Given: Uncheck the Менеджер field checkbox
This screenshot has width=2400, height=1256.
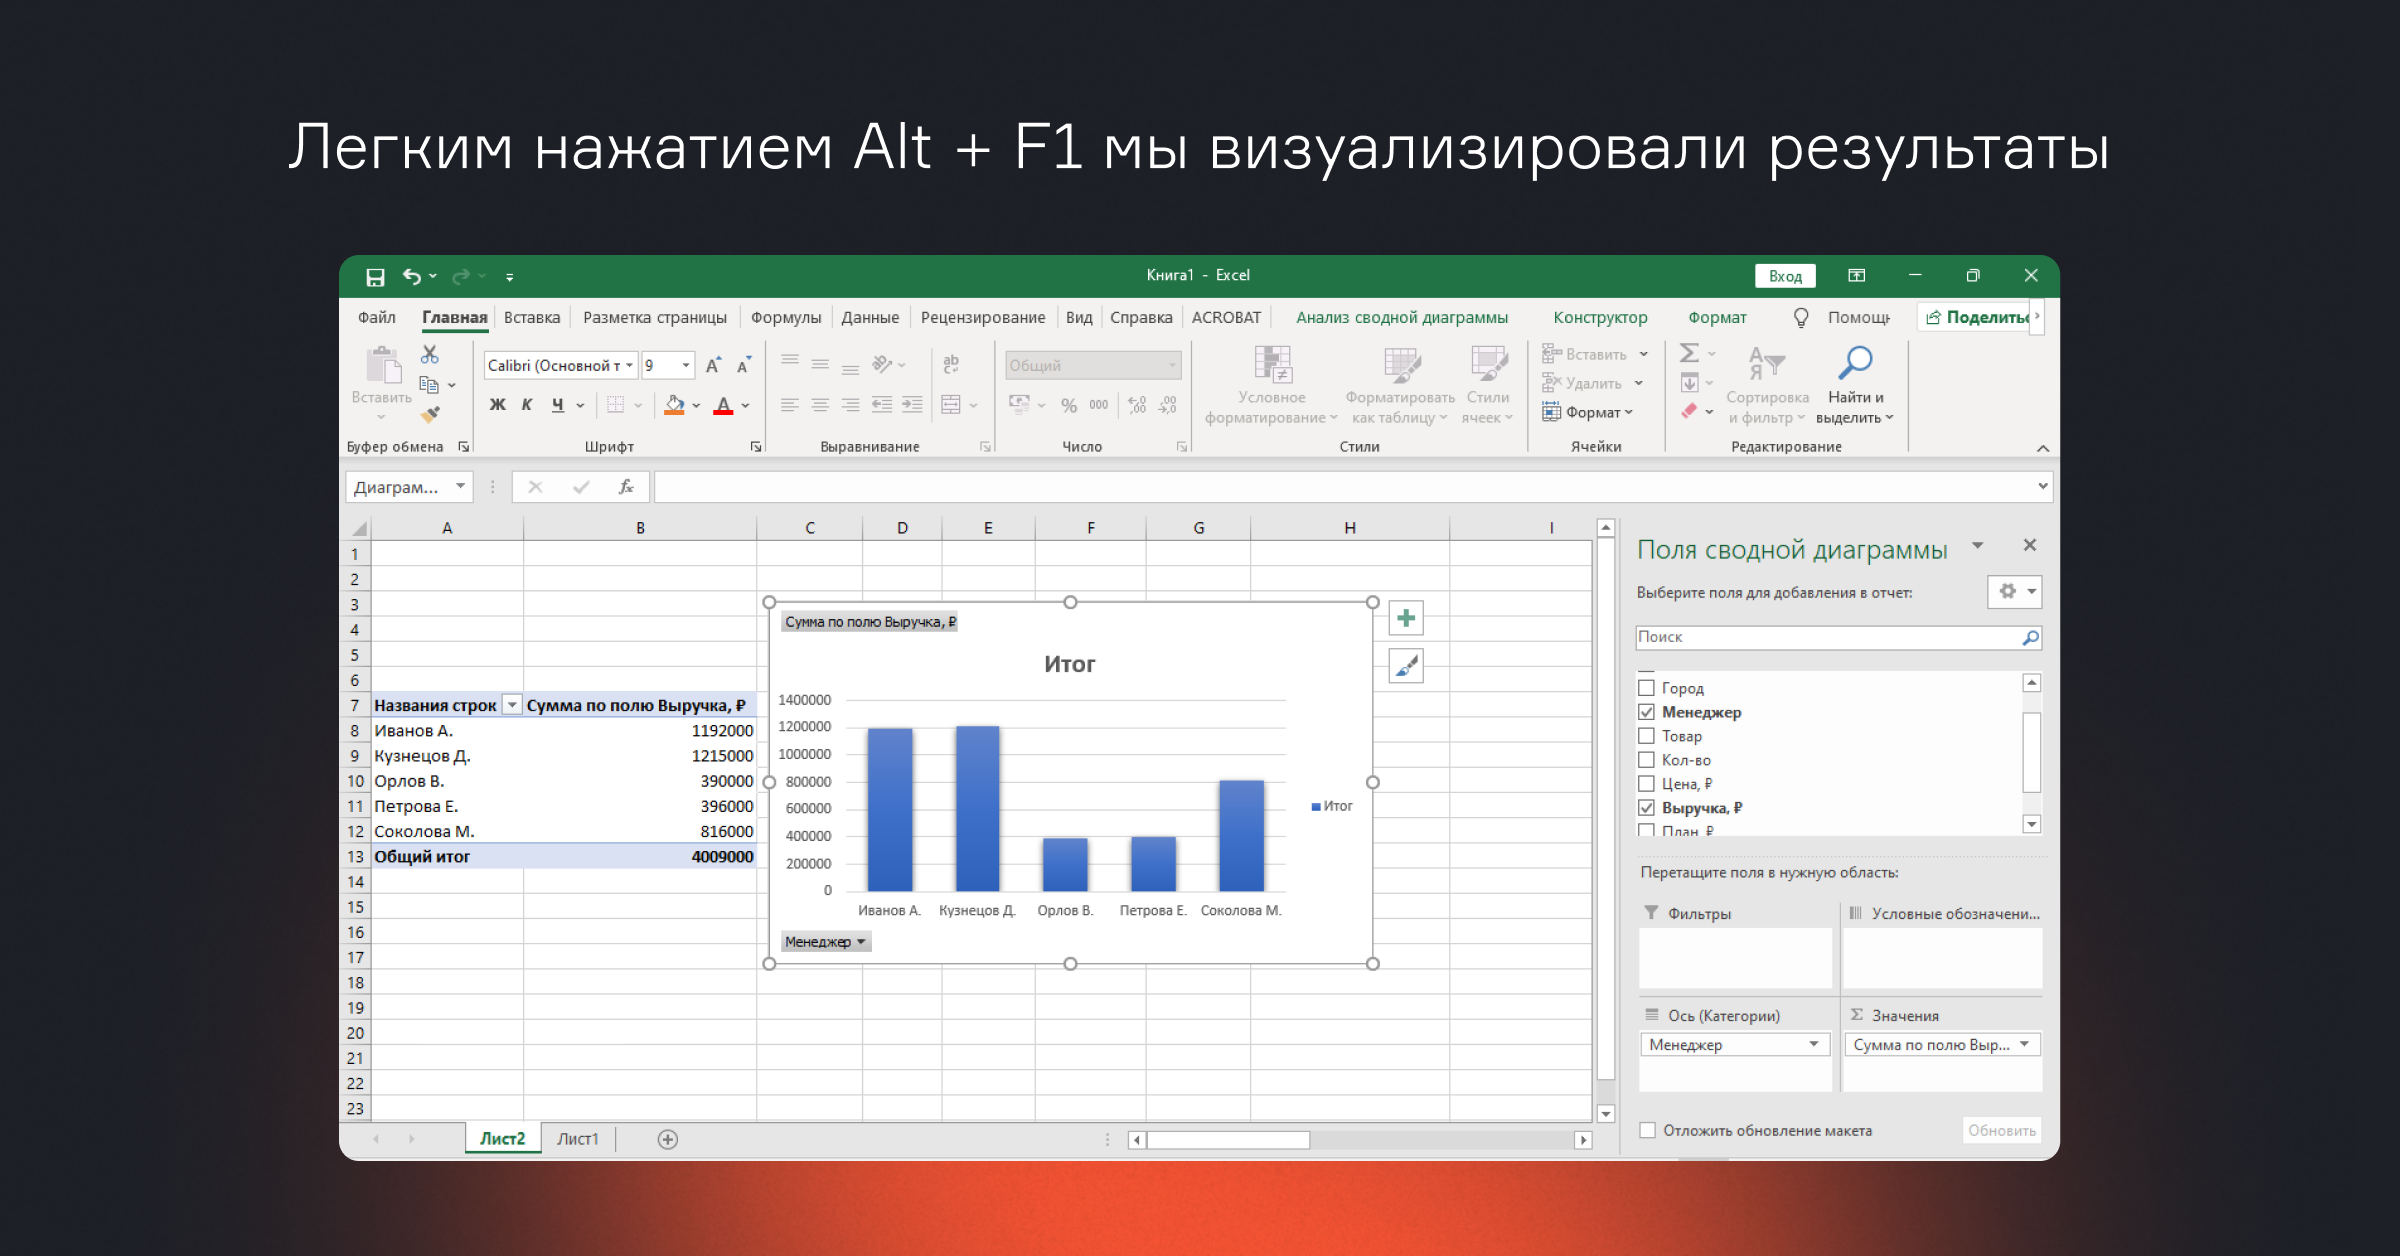Looking at the screenshot, I should 1647,712.
